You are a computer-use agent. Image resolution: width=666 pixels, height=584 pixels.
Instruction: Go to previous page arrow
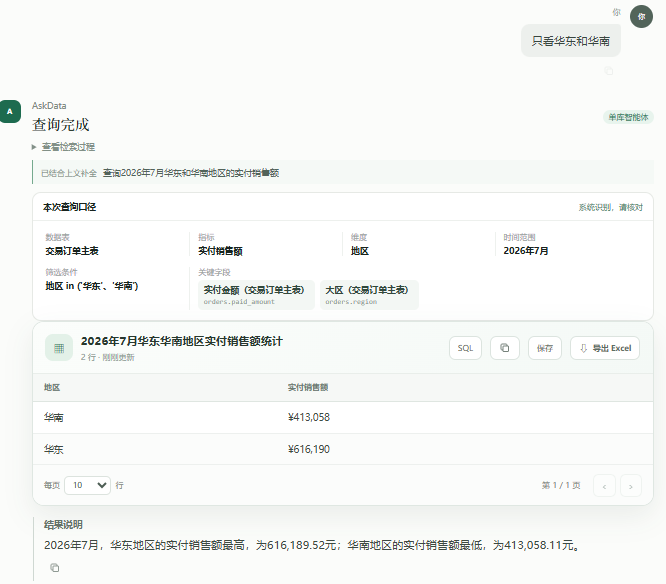coord(604,486)
